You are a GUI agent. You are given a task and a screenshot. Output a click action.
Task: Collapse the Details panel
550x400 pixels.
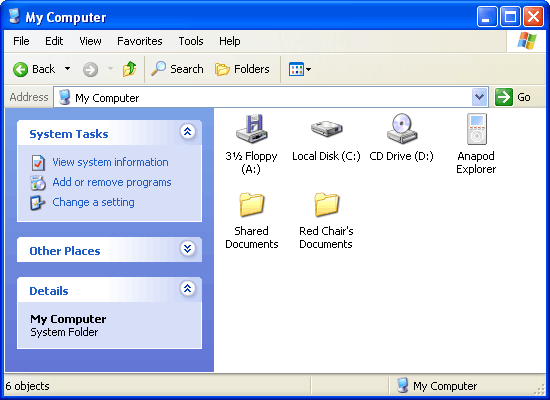[188, 289]
